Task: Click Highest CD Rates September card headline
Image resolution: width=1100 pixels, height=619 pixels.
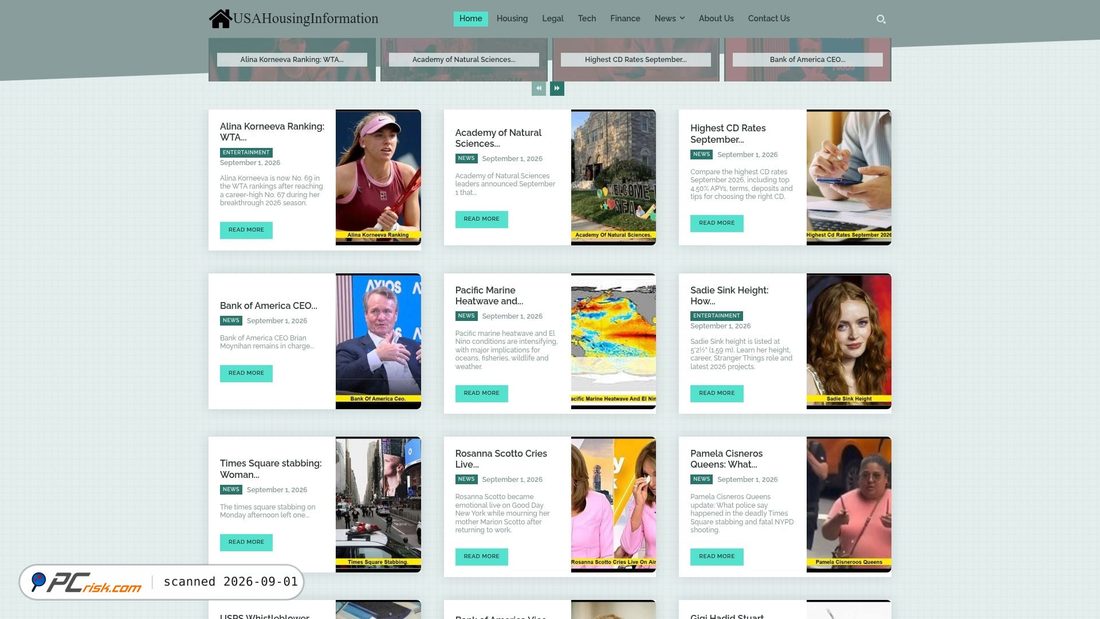Action: click(728, 134)
